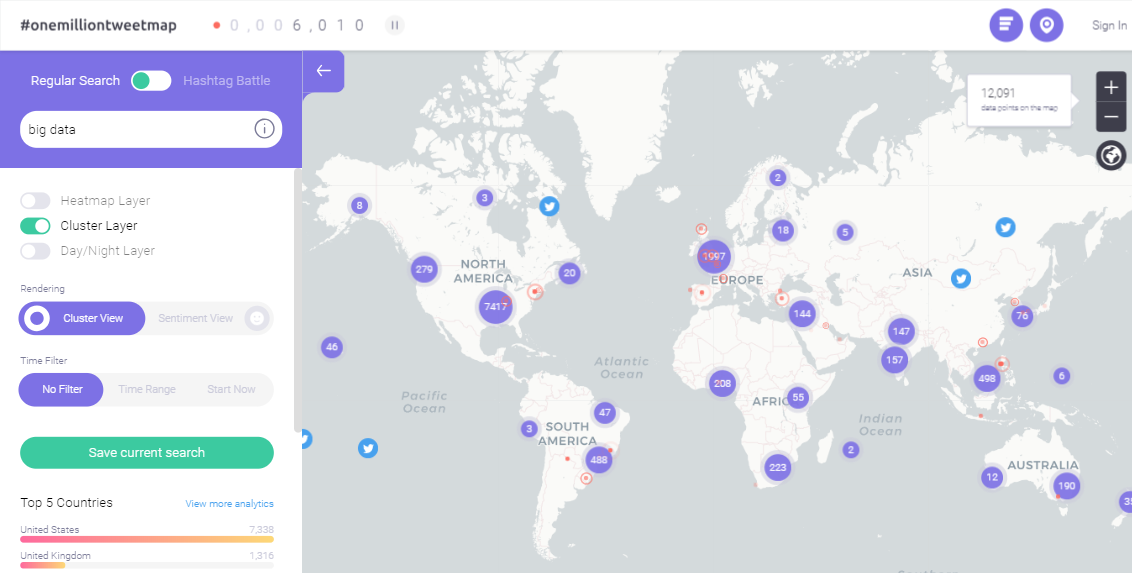1132x573 pixels.
Task: Click the big data search field
Action: (x=135, y=129)
